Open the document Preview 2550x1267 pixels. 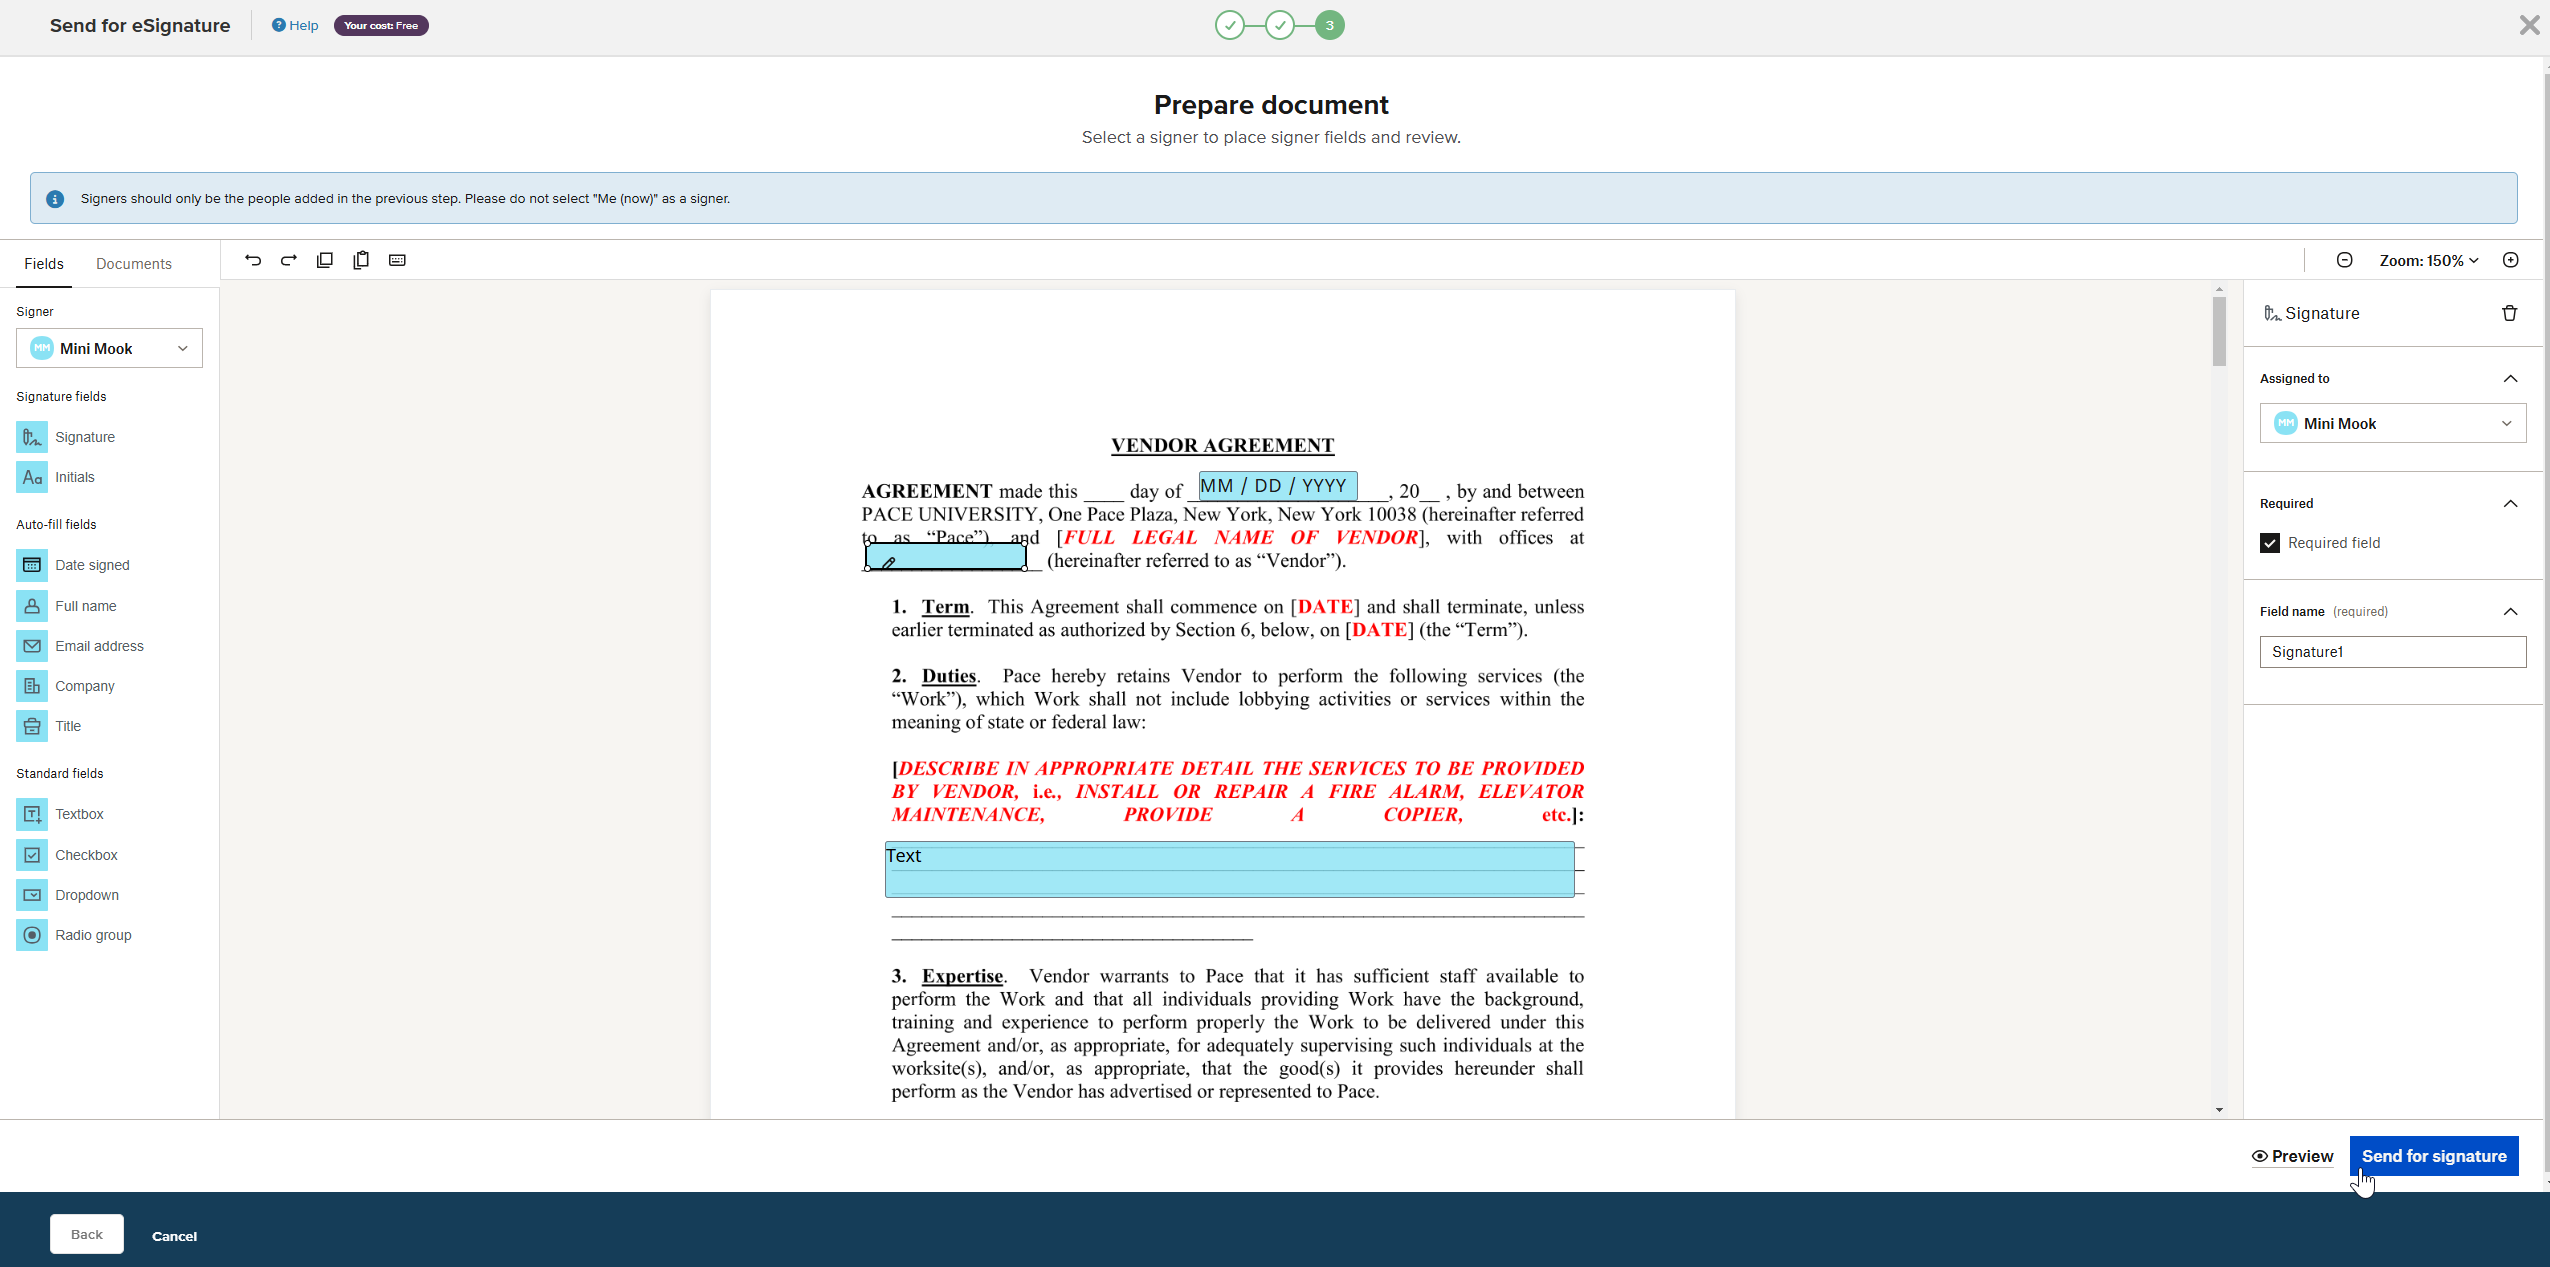2292,1156
